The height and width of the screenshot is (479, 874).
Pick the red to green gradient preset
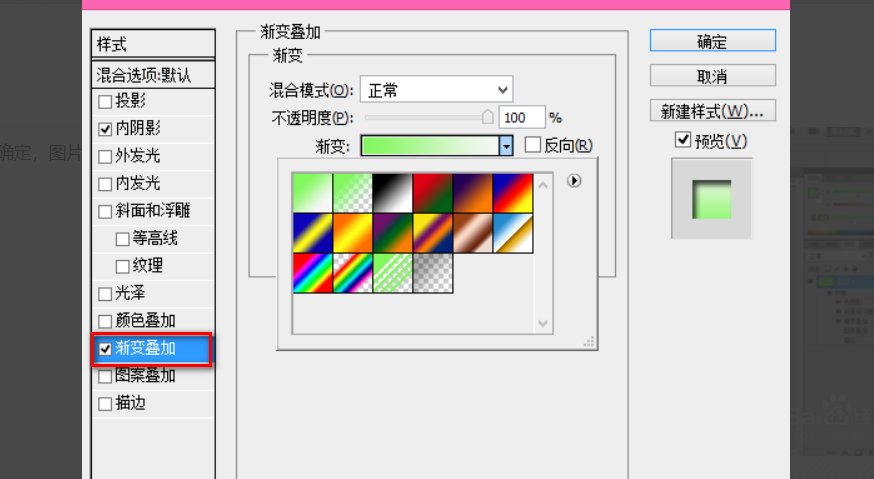point(432,192)
